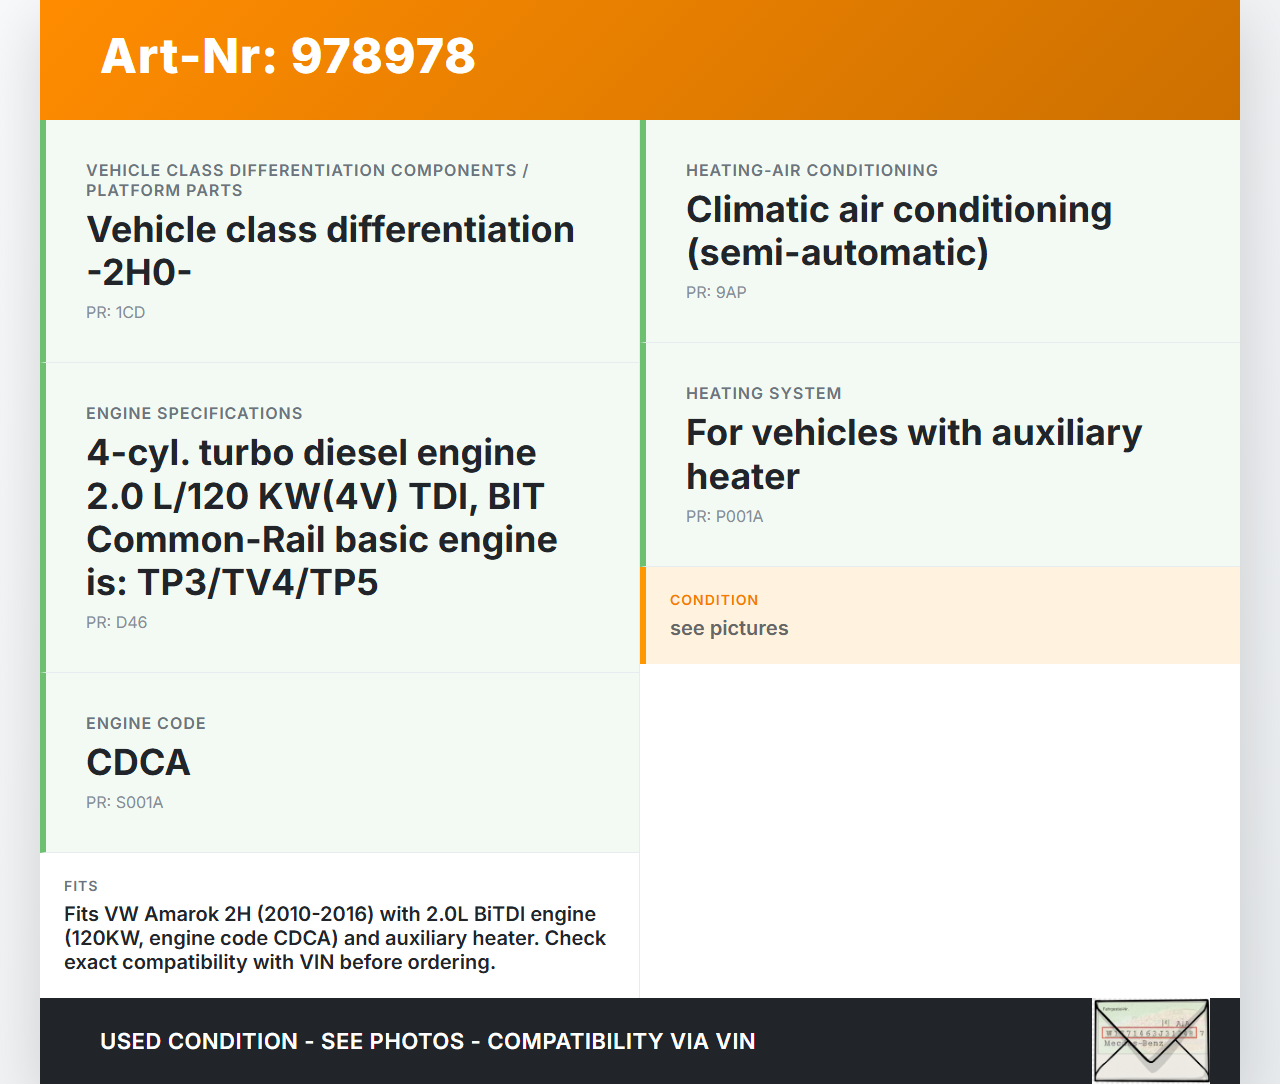Click the 'USED CONDITION - SEE PHOTOS' footer banner
This screenshot has width=1280, height=1085.
click(x=428, y=1041)
